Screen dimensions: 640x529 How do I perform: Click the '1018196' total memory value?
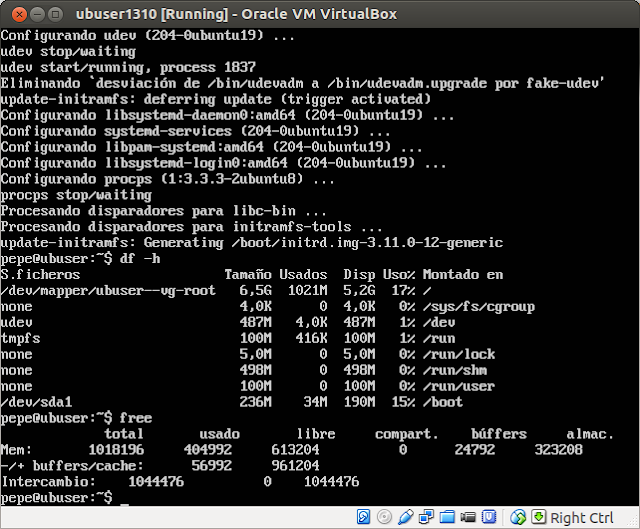pos(116,450)
